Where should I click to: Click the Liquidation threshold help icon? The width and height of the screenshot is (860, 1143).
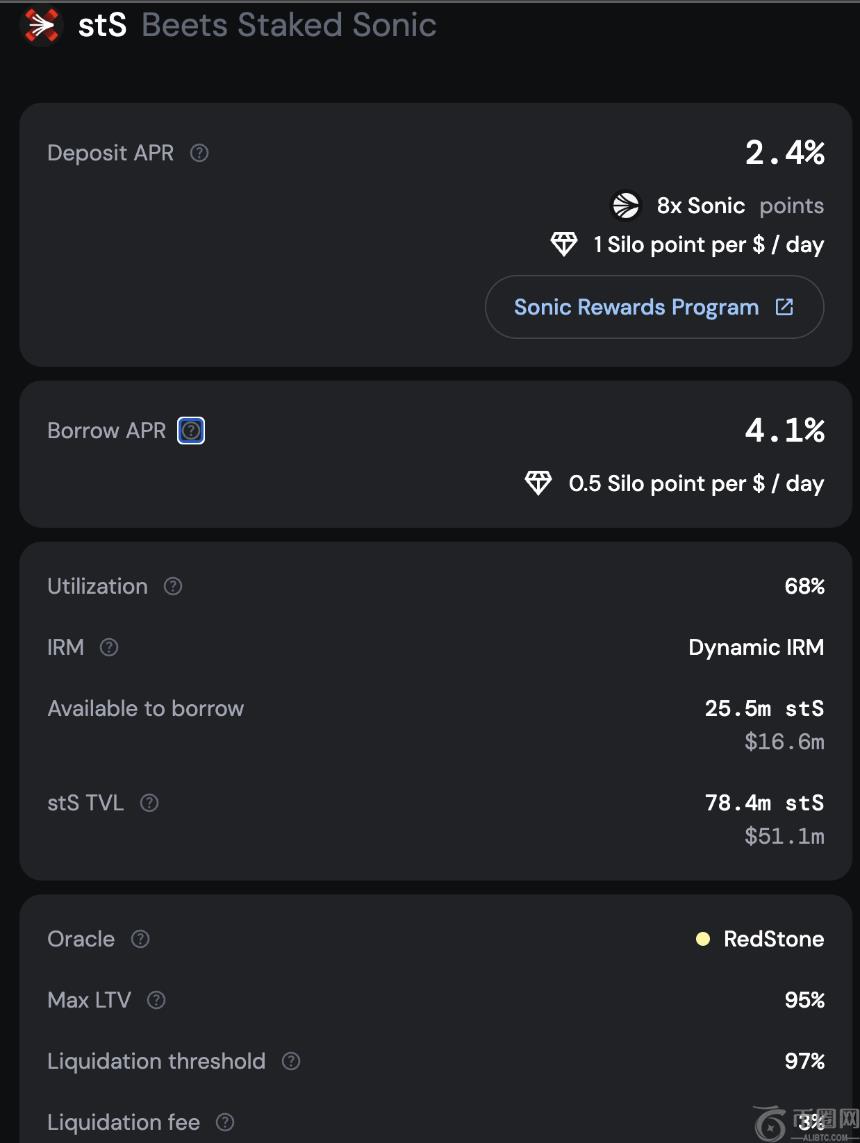291,1061
